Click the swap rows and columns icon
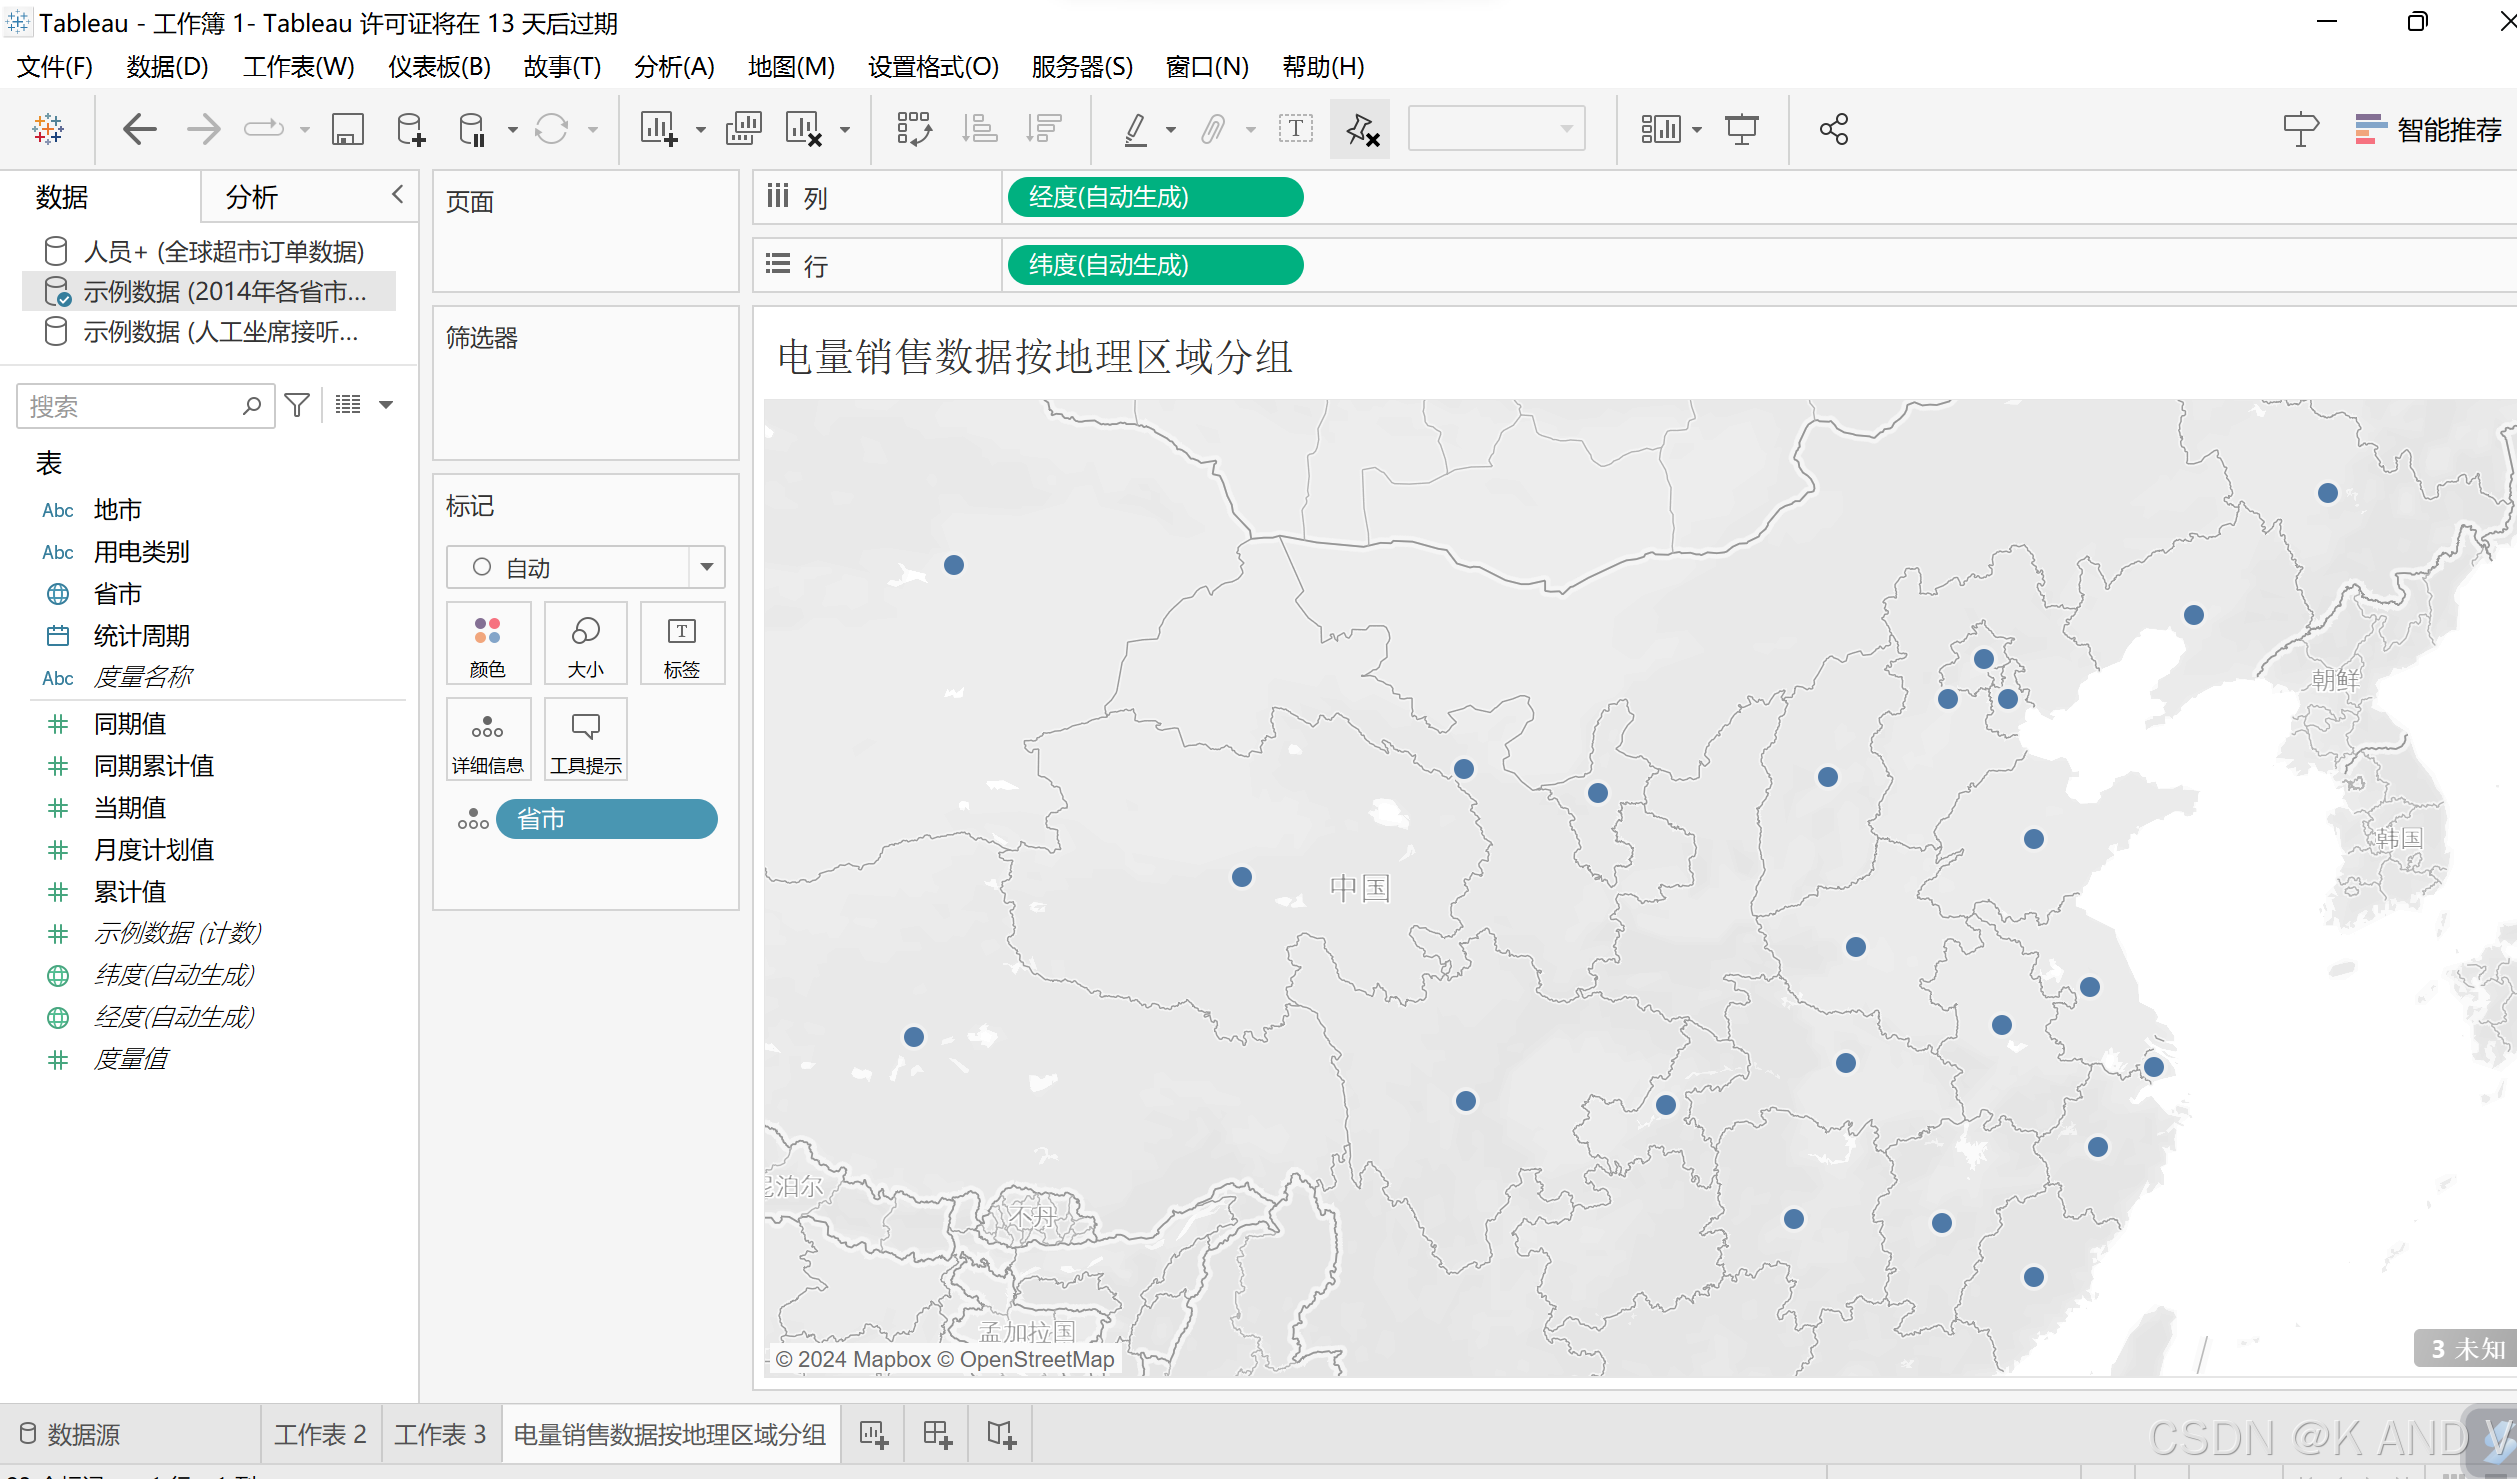2517x1479 pixels. click(x=914, y=129)
